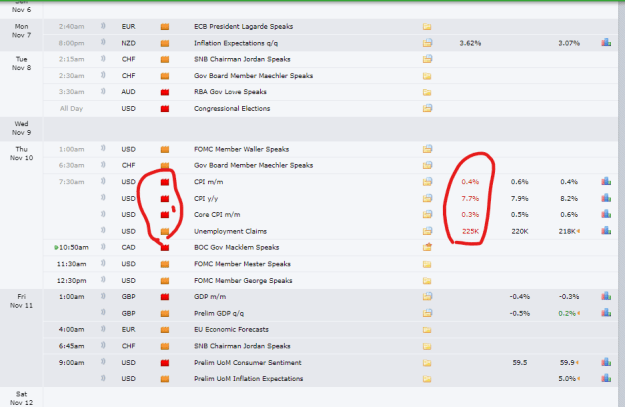Open detail folder for EU Economic Forecasts
Screen dimensions: 625x407
click(x=427, y=330)
